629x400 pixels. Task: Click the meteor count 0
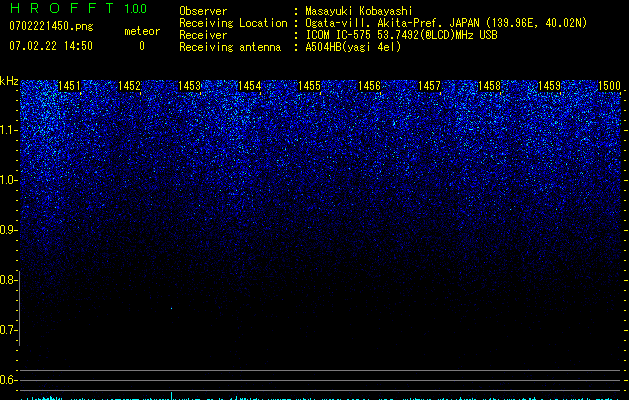(142, 46)
